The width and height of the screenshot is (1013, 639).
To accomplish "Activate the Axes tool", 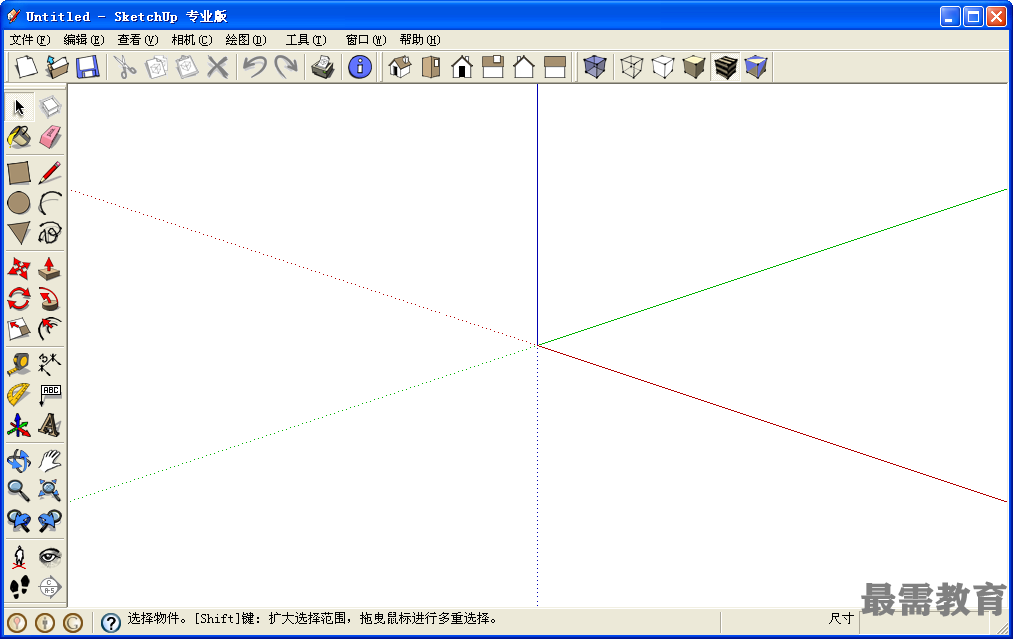I will (x=19, y=425).
